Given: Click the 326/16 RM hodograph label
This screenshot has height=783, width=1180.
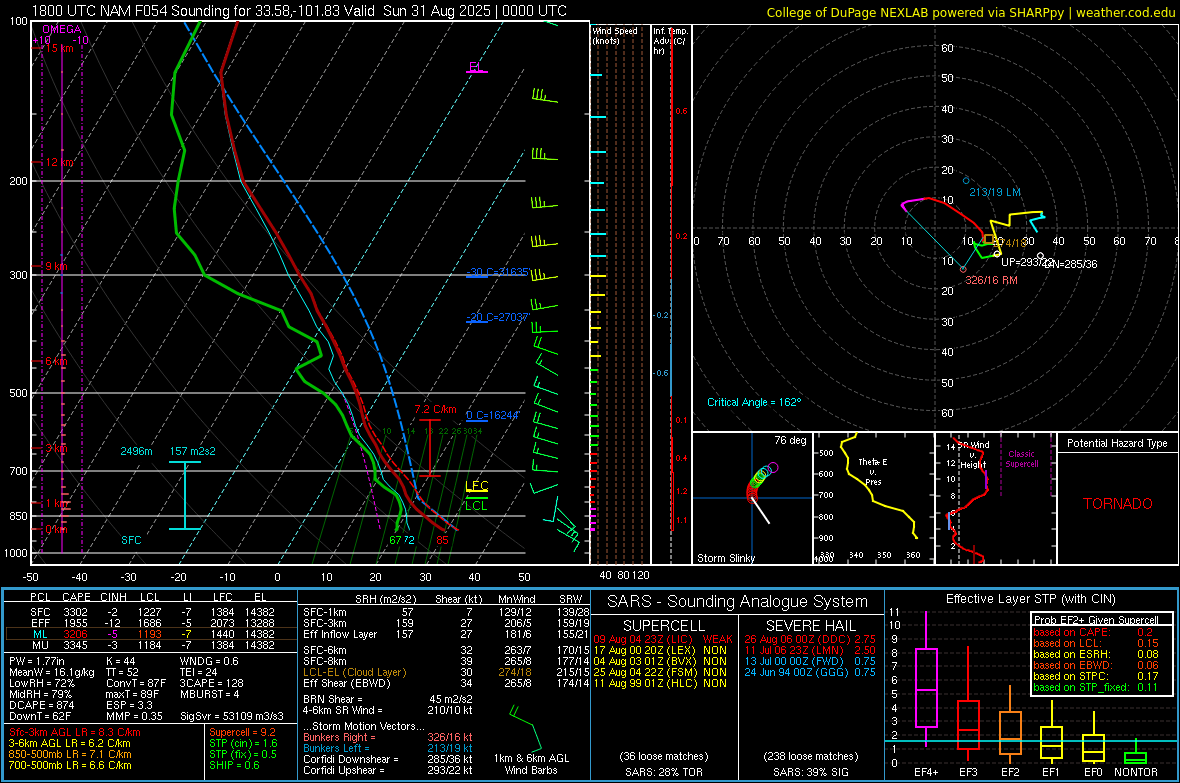Looking at the screenshot, I should (x=991, y=280).
